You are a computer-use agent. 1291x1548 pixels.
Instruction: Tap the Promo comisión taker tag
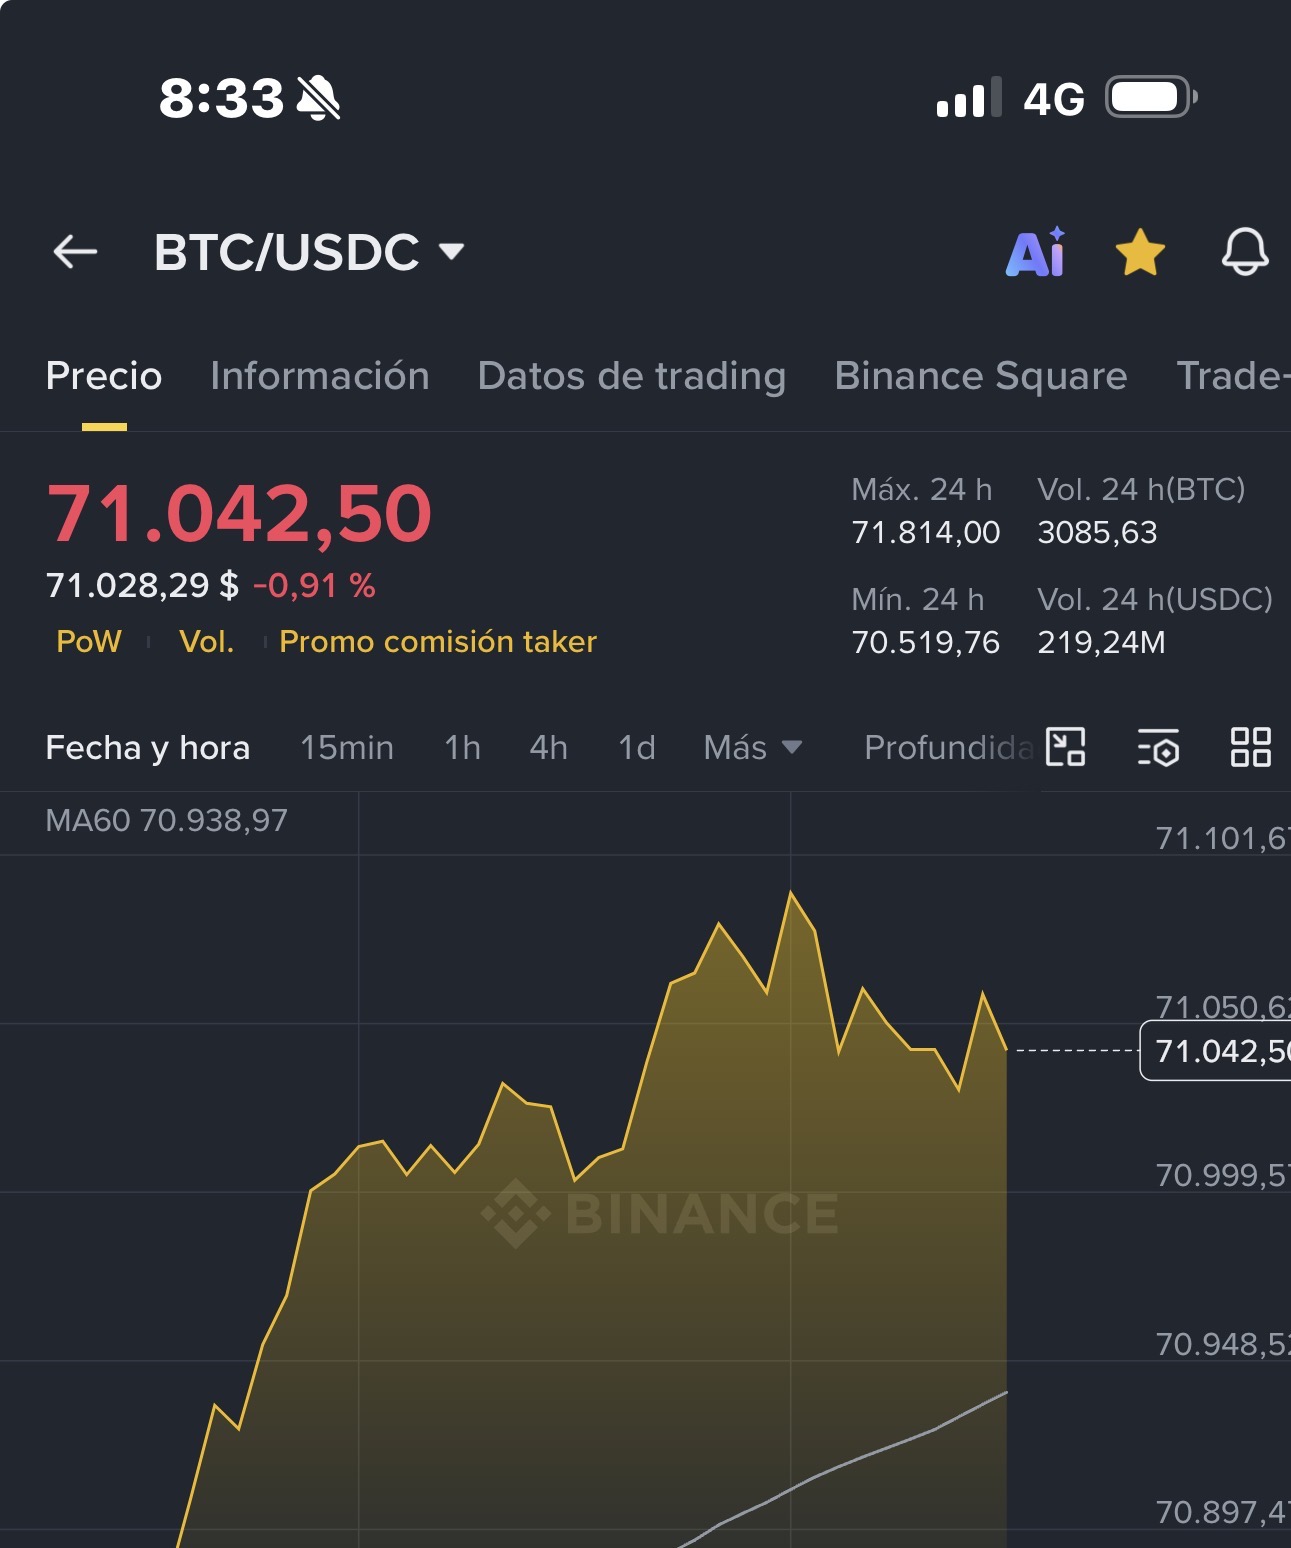pos(438,641)
